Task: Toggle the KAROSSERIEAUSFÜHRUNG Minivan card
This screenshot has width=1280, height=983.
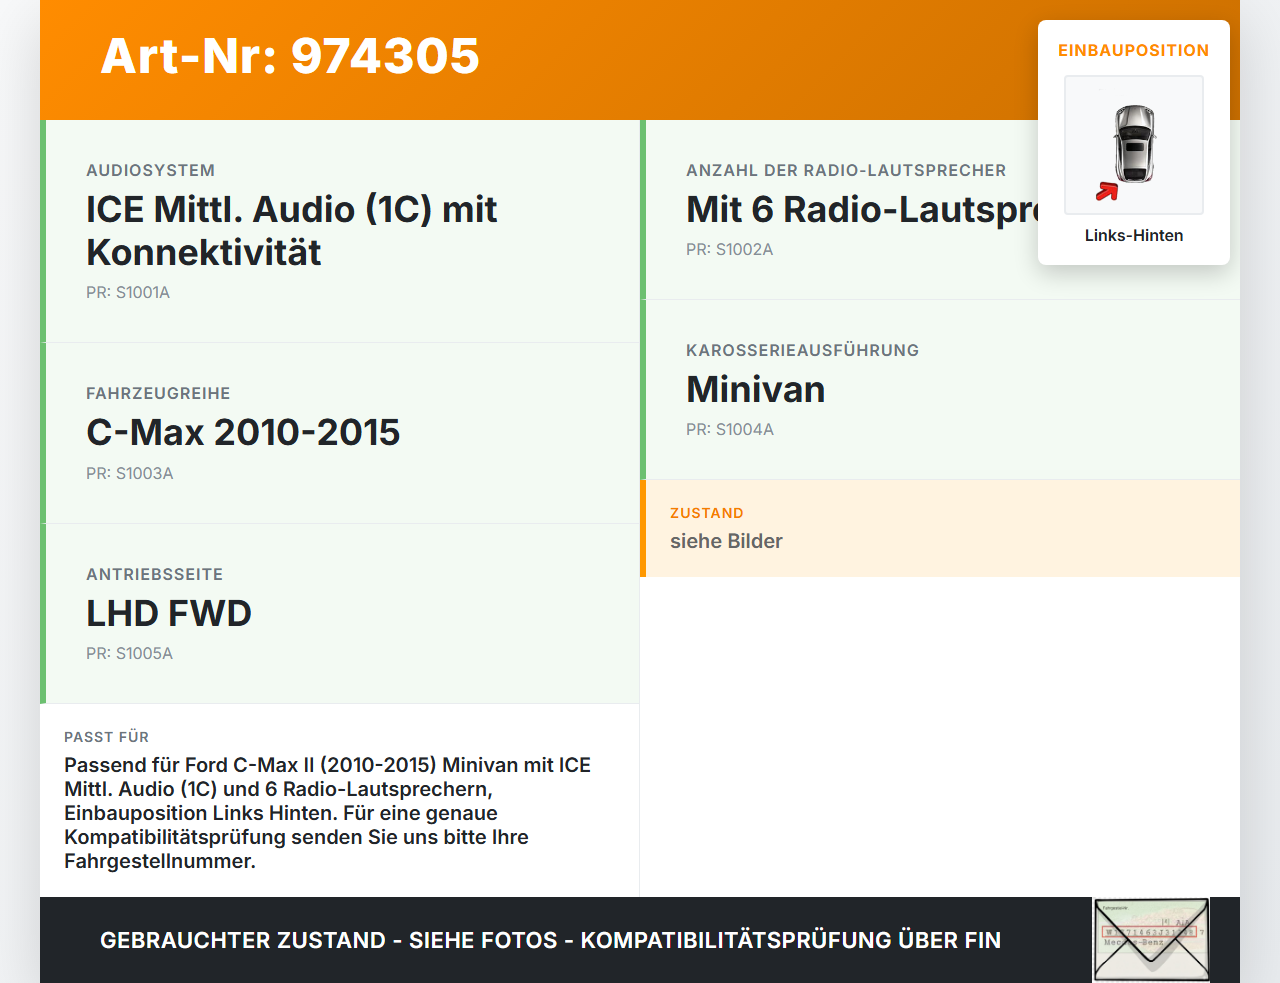Action: coord(940,390)
